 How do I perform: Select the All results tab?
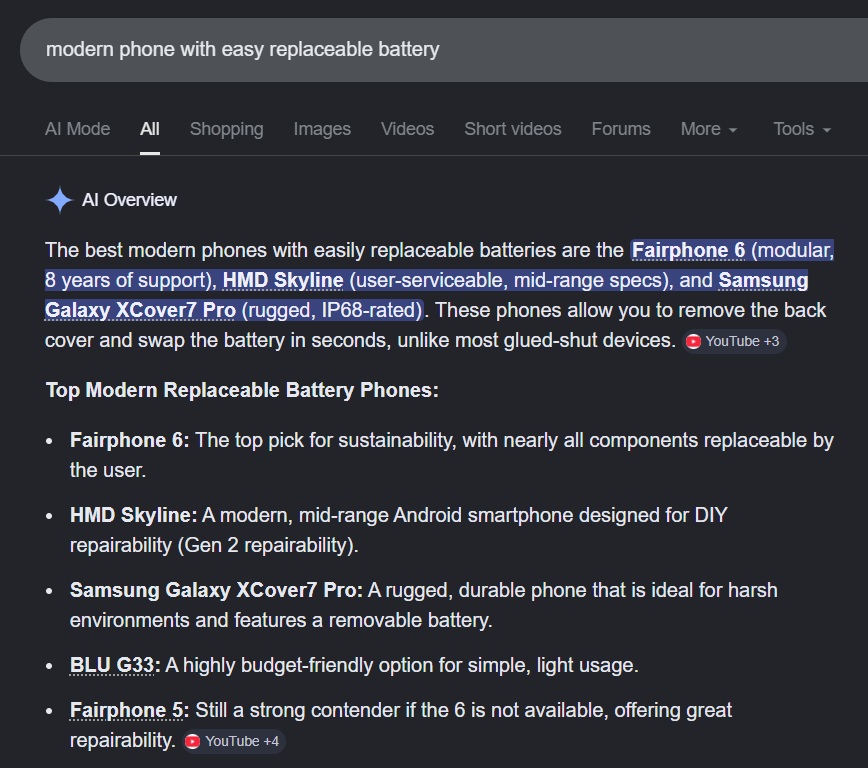pyautogui.click(x=150, y=129)
